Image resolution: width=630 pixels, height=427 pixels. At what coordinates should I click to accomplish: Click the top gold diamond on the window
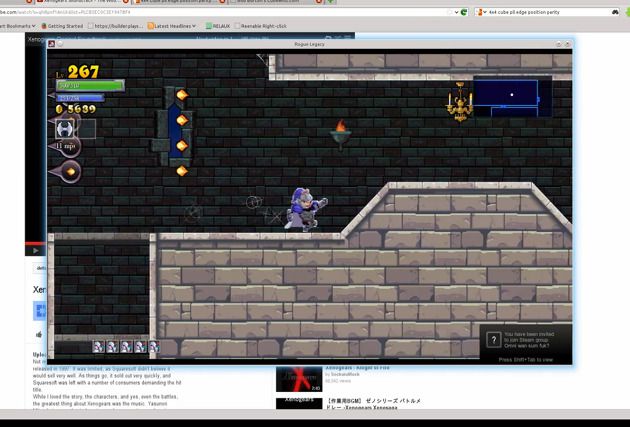[182, 95]
